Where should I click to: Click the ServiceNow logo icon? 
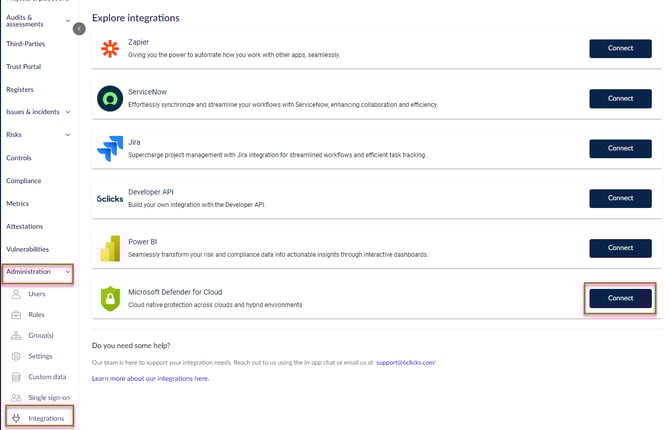(109, 98)
